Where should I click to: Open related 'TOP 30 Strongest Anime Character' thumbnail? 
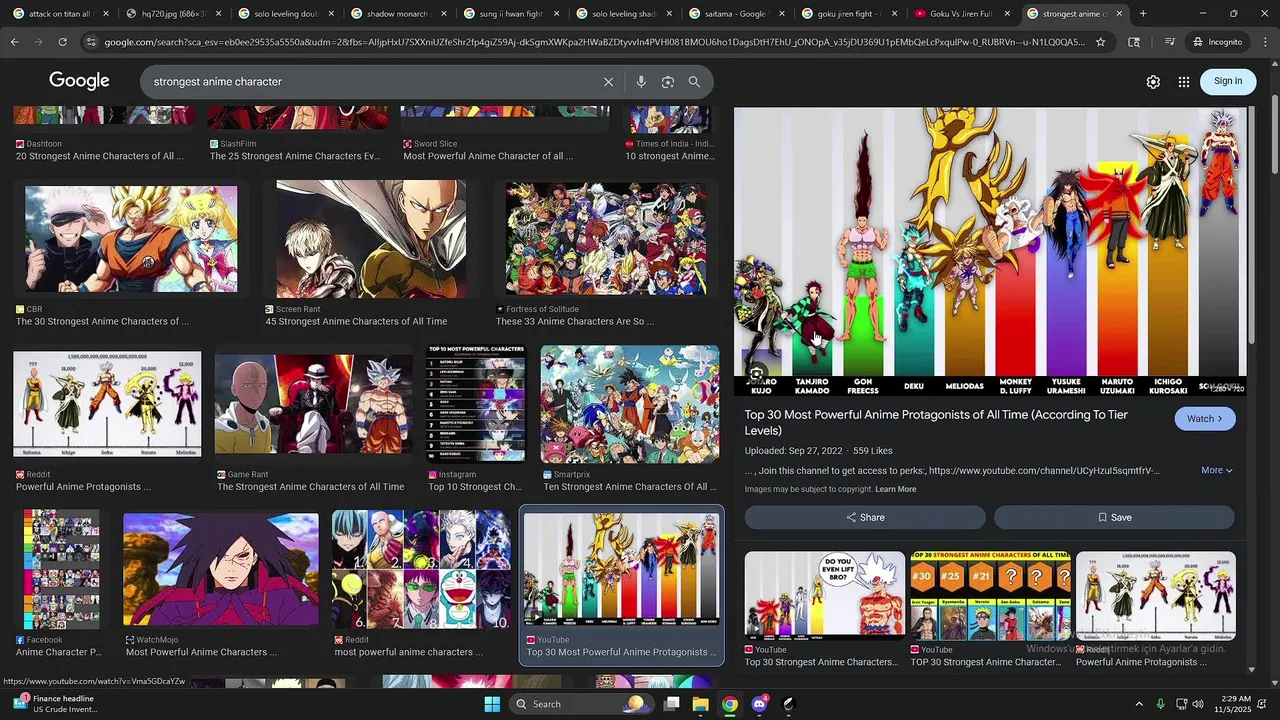[x=990, y=594]
